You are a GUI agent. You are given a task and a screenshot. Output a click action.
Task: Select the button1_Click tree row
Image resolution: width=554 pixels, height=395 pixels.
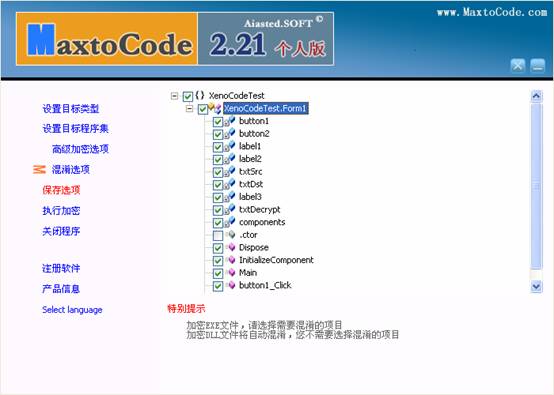tap(265, 285)
